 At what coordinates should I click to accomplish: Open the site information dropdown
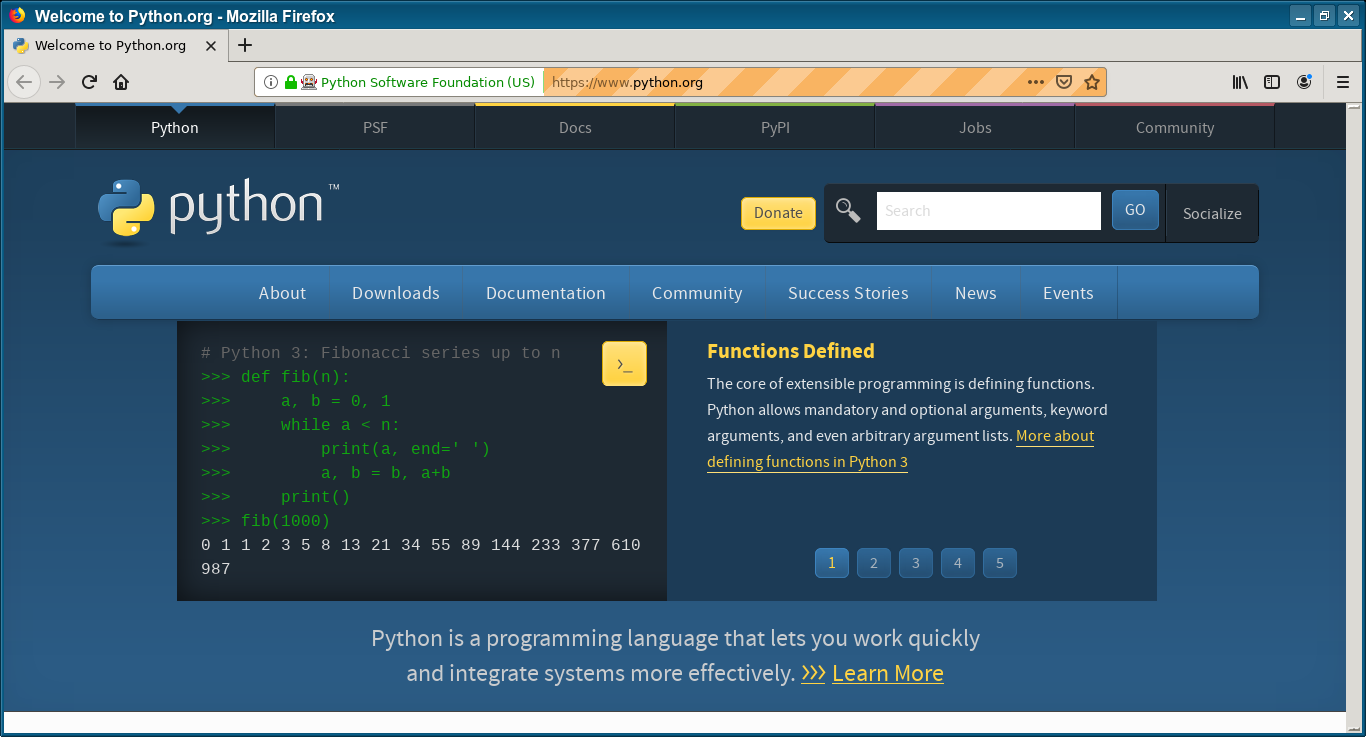click(x=270, y=82)
